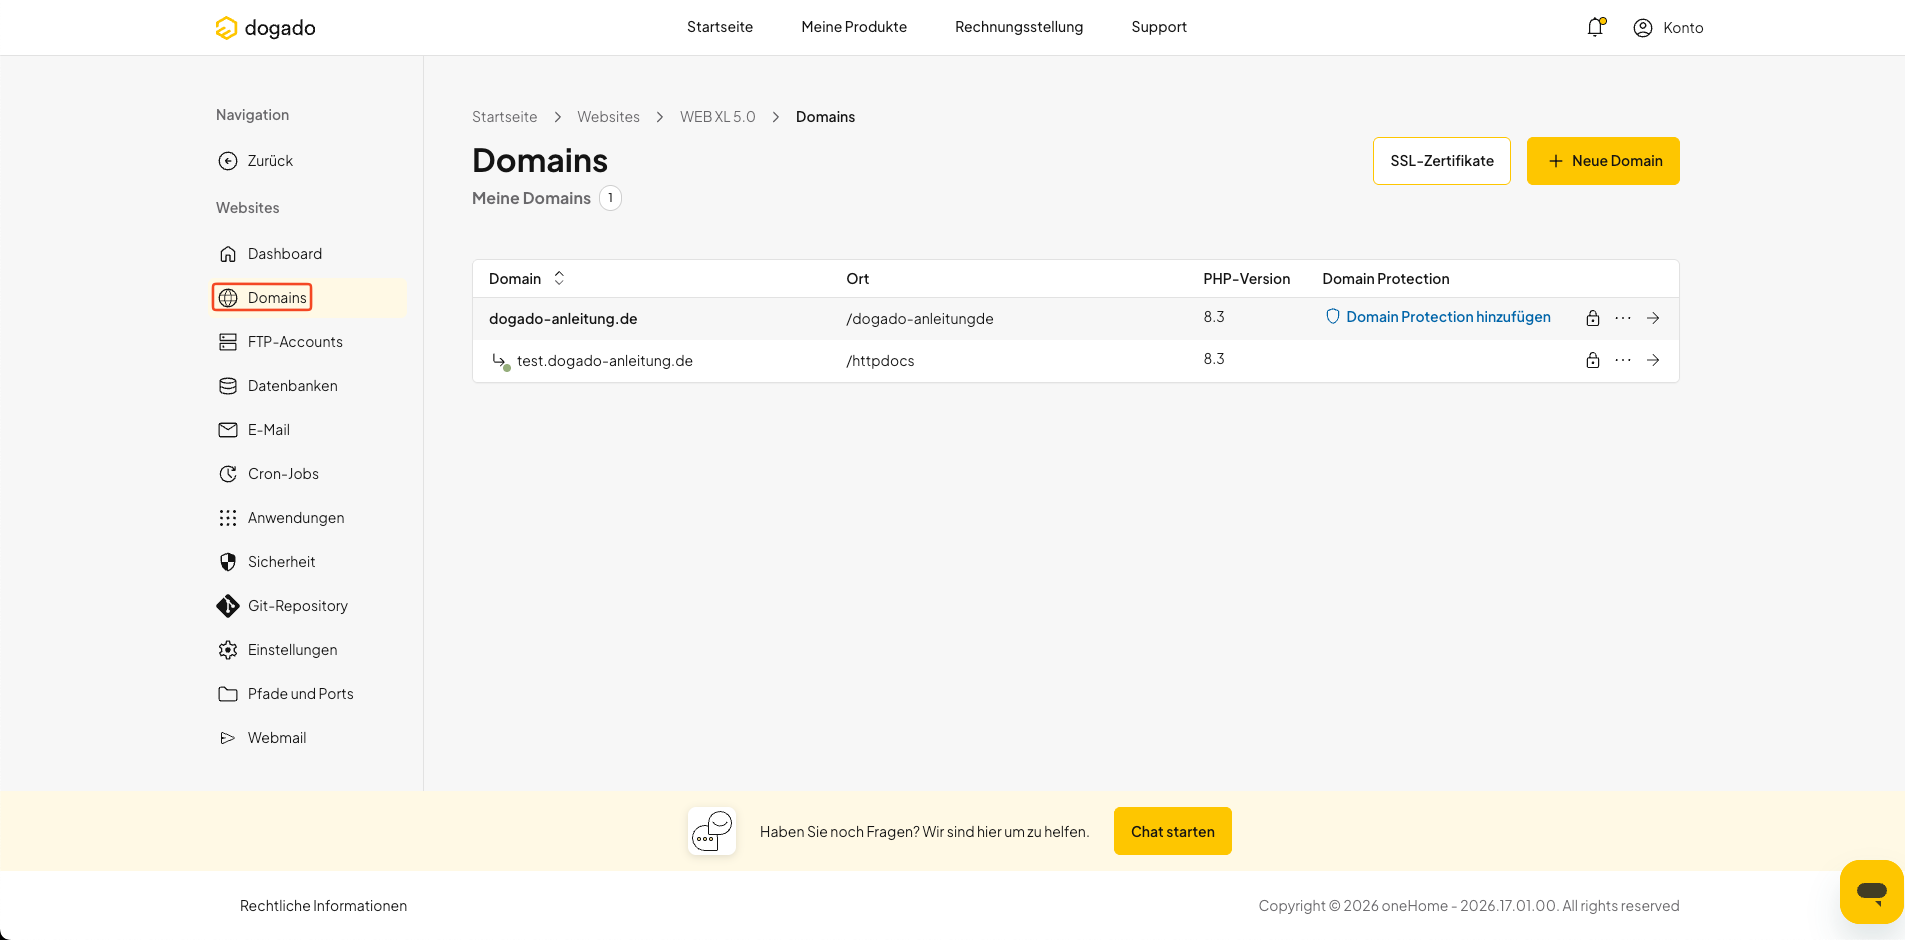Open dogado-anleitung.de domain
Viewport: 1905px width, 940px height.
point(563,319)
